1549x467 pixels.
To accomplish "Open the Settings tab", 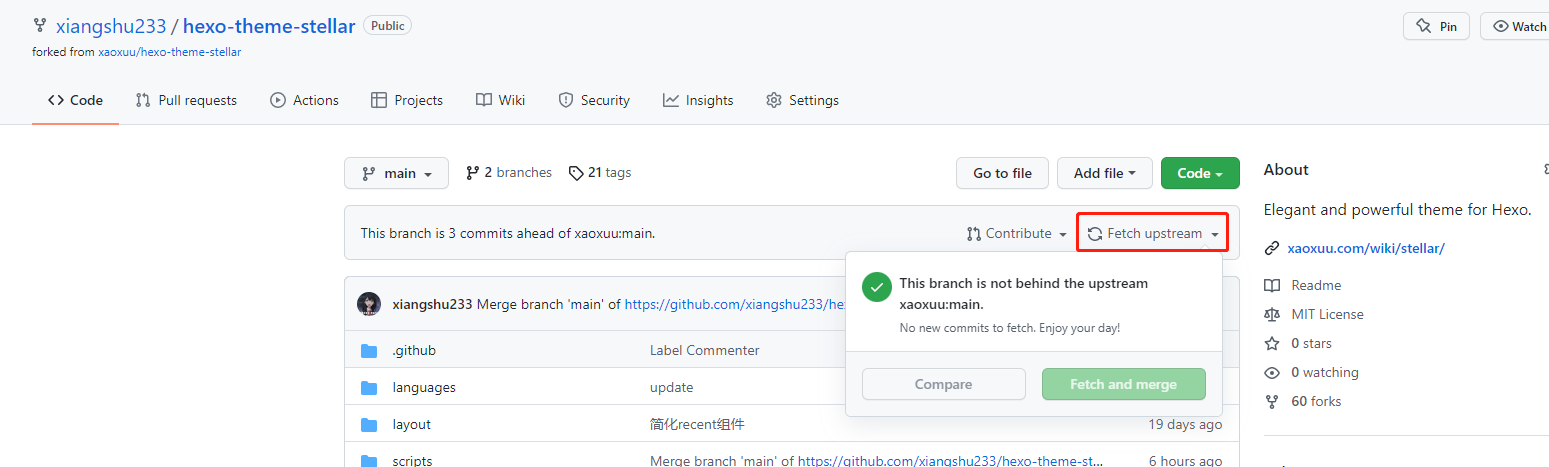I will pyautogui.click(x=802, y=100).
